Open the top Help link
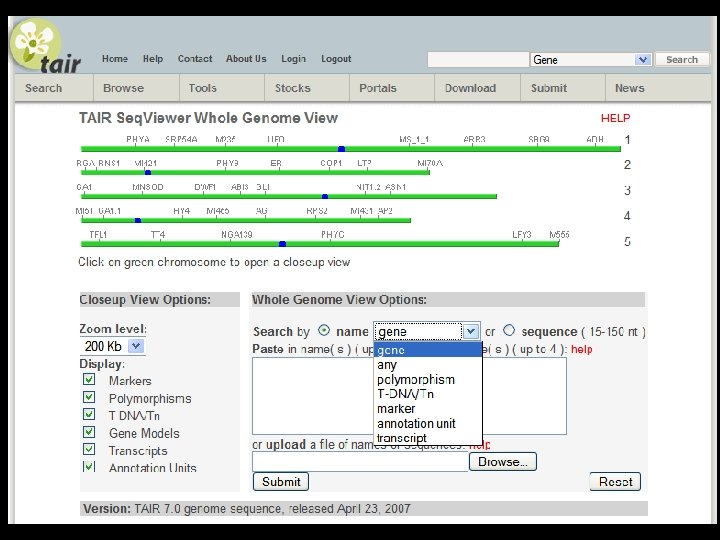This screenshot has height=540, width=720. [153, 59]
